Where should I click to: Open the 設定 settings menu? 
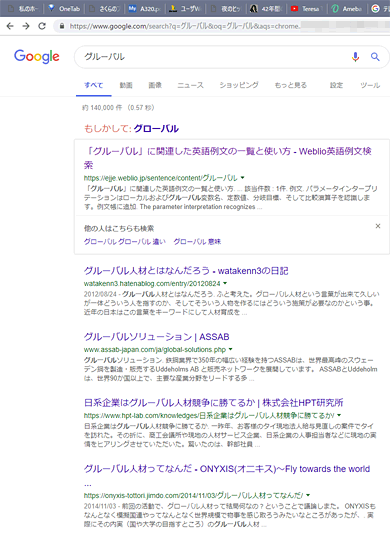coord(336,85)
